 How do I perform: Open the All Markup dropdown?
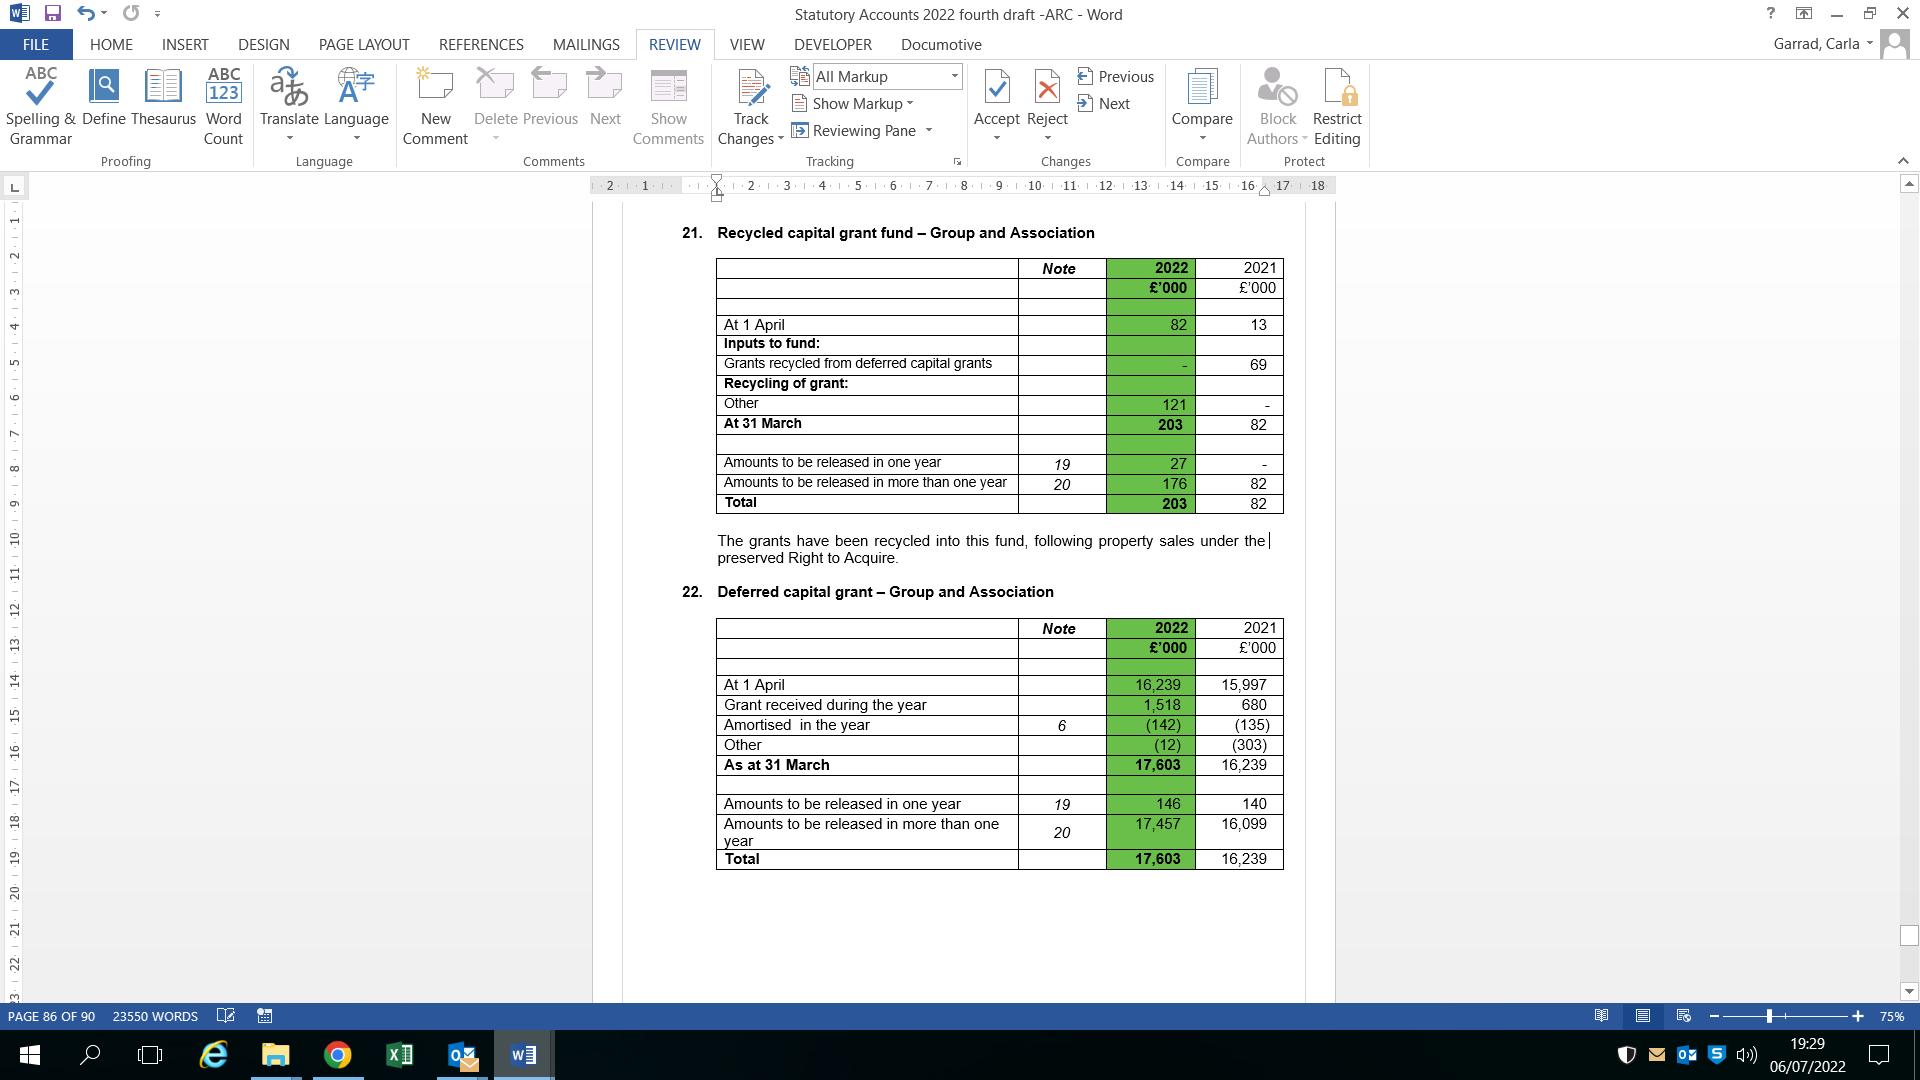click(954, 77)
